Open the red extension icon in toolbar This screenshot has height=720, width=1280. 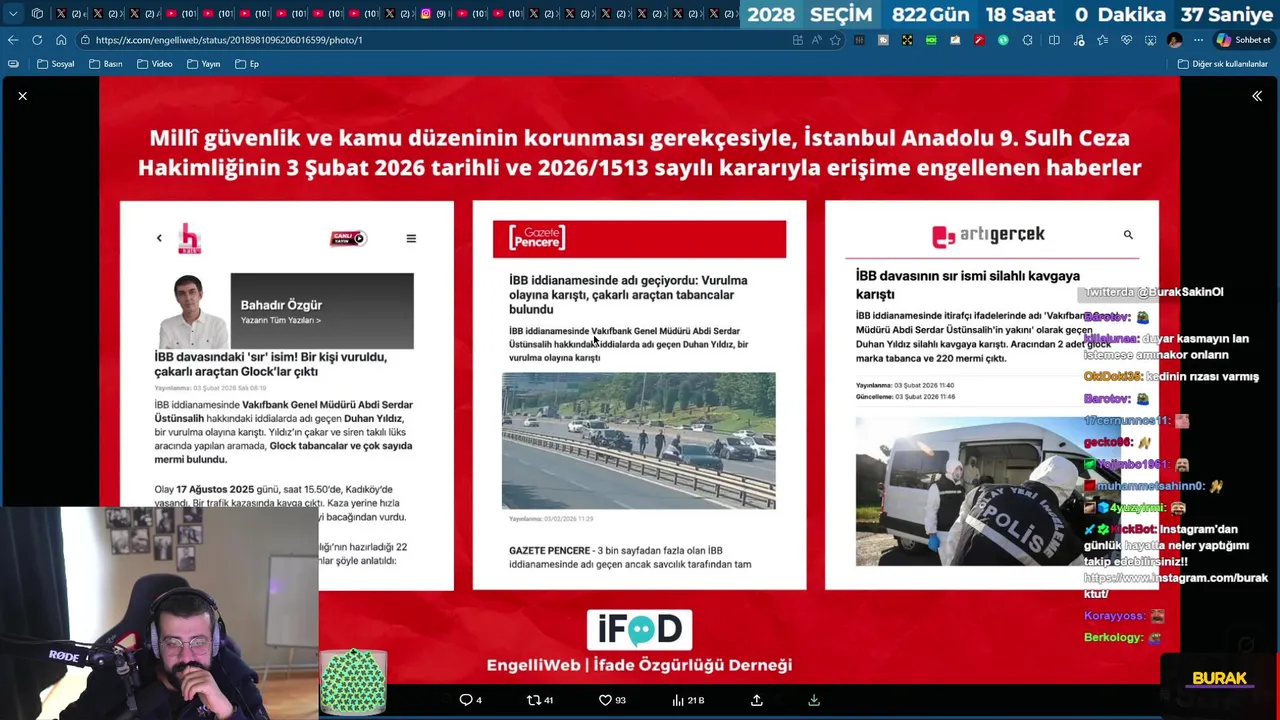click(979, 40)
